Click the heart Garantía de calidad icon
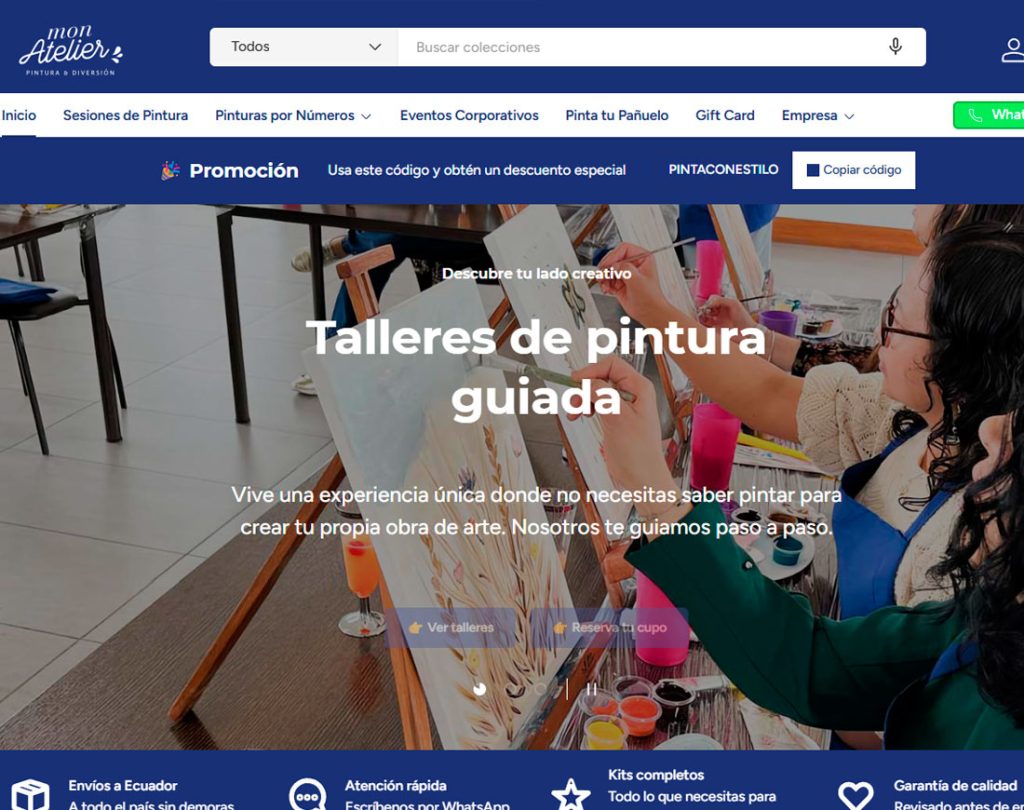This screenshot has width=1024, height=810. 856,795
